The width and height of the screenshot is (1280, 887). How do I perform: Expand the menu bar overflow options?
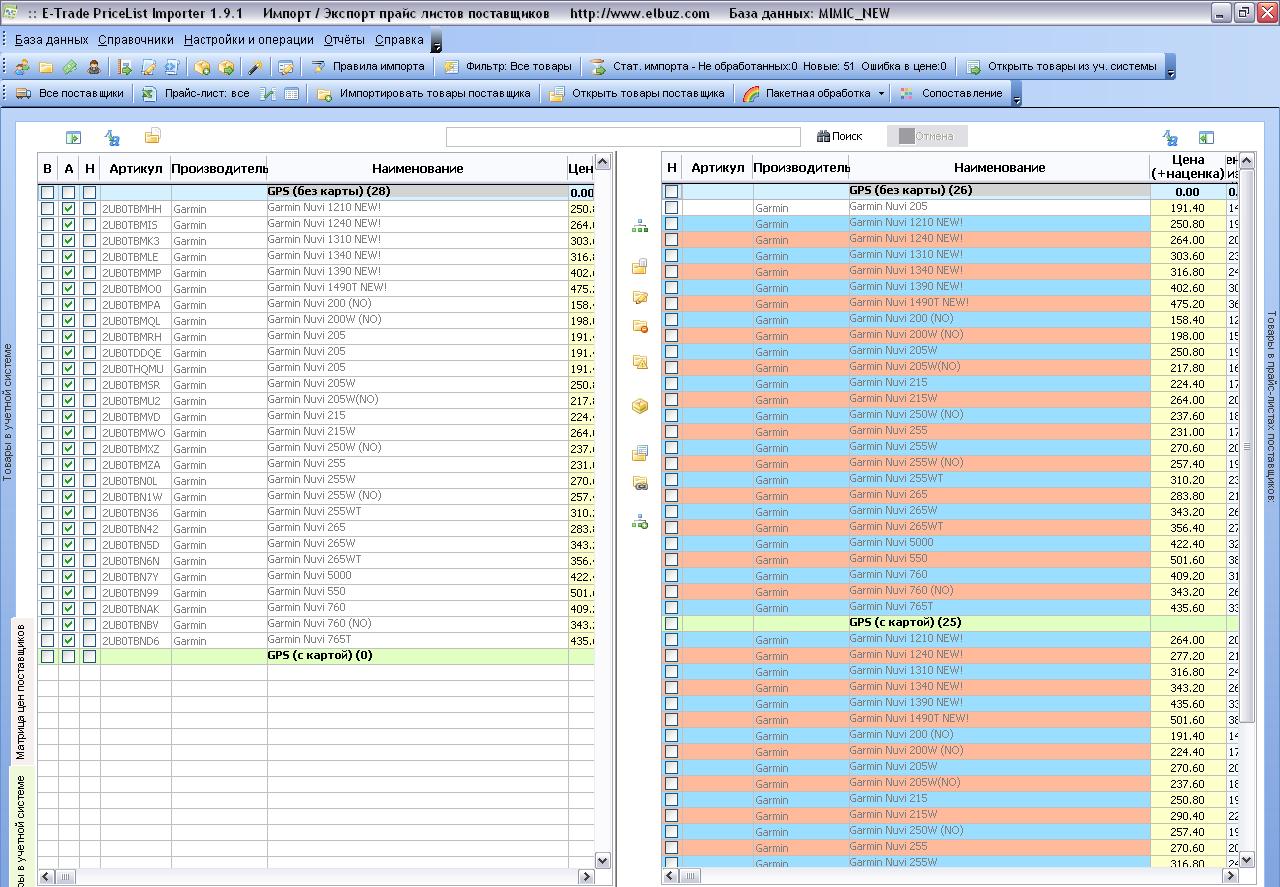tap(436, 41)
